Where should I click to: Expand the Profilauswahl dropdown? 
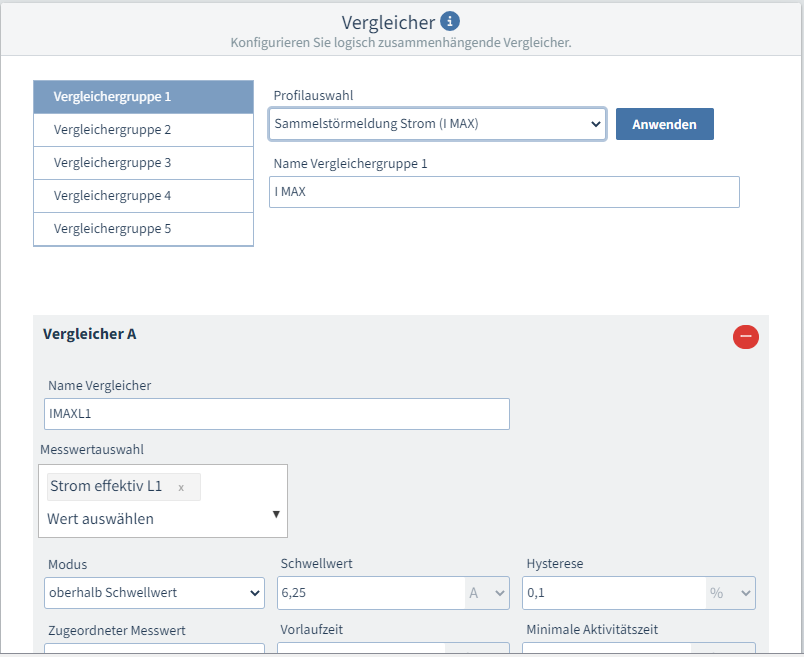tap(437, 124)
